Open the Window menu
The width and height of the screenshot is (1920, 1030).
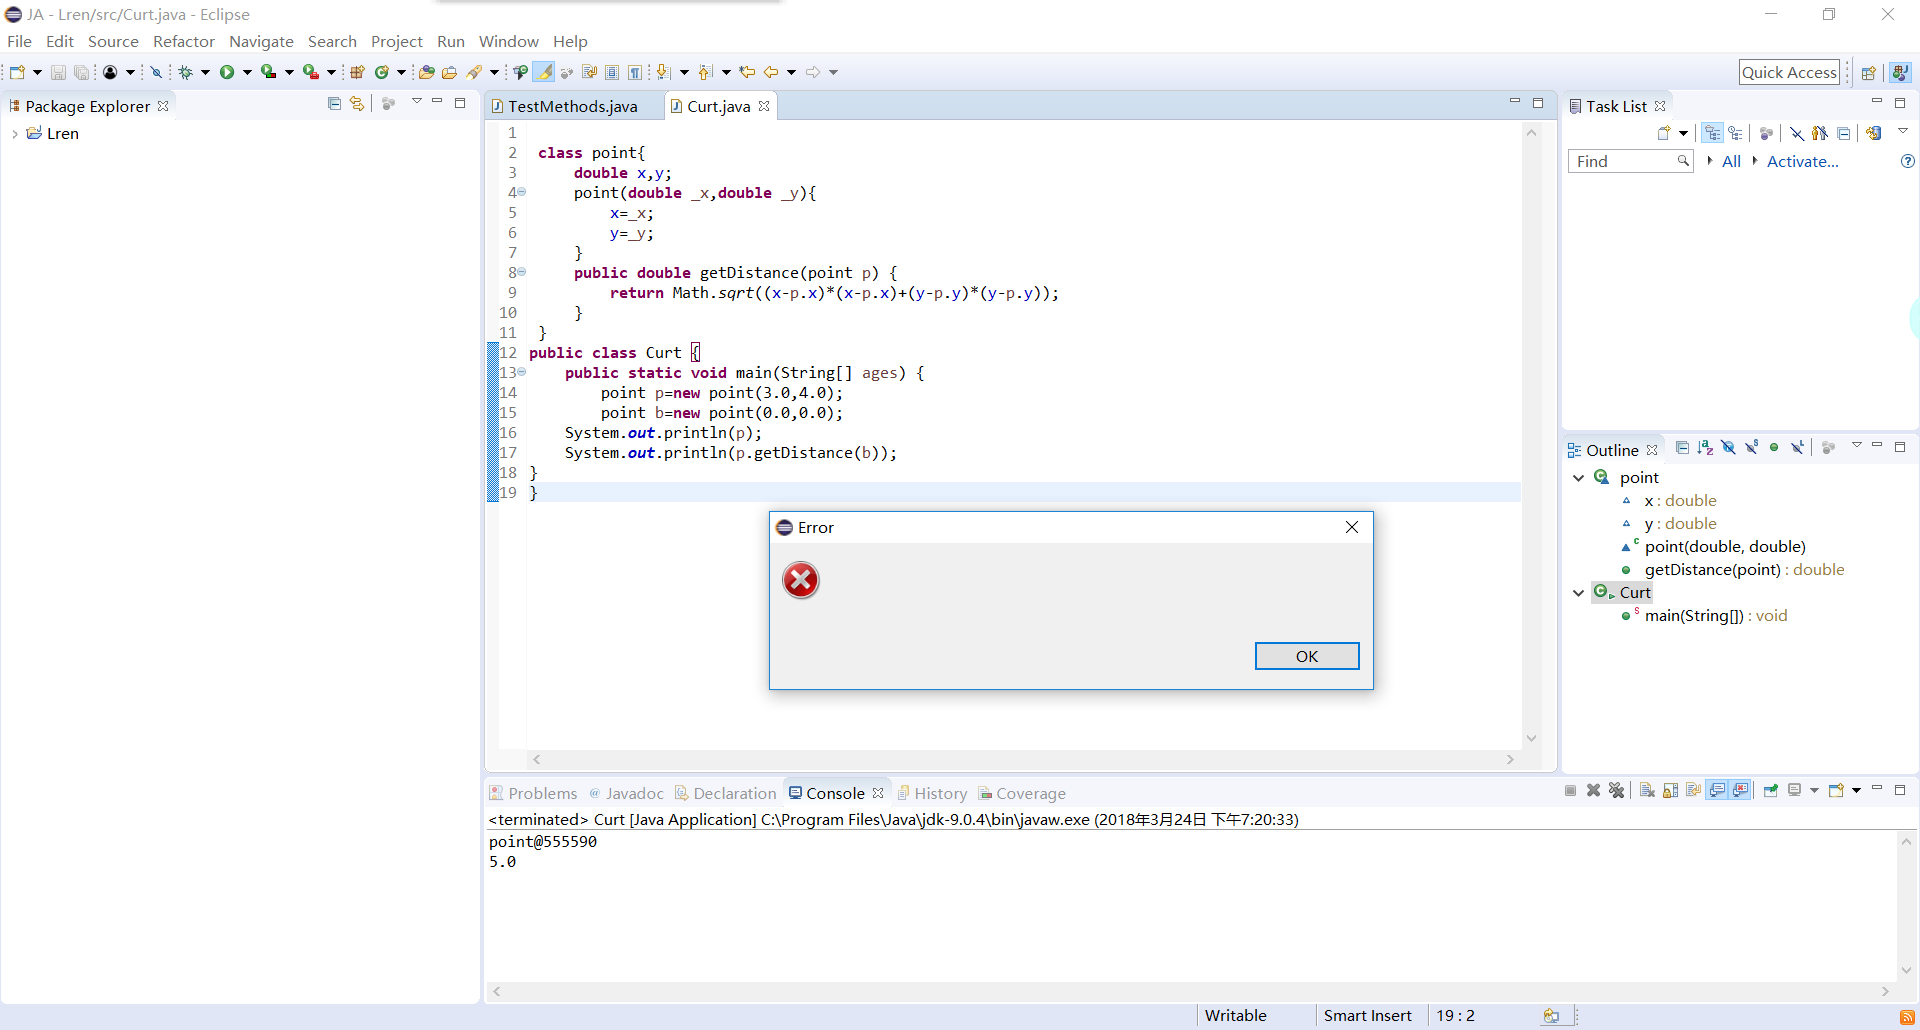[x=508, y=41]
